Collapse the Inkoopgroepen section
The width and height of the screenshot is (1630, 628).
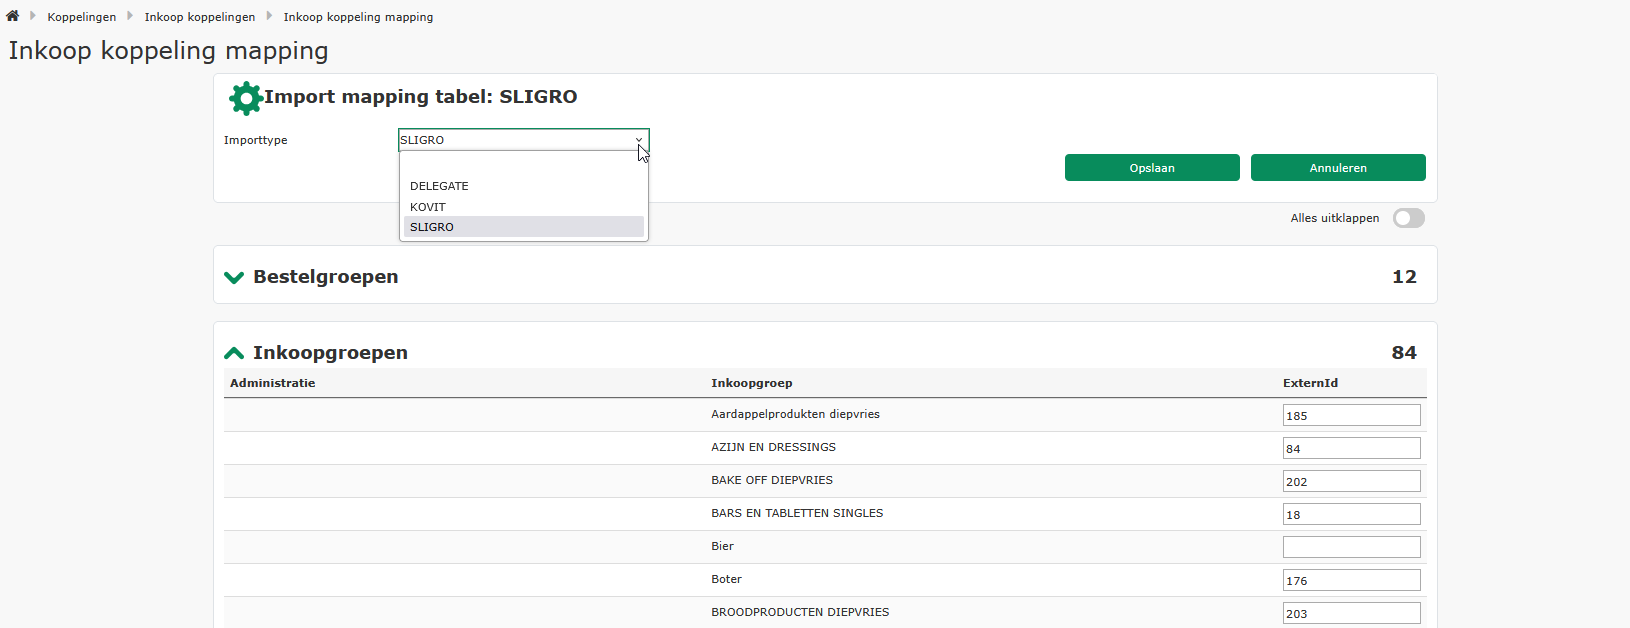click(234, 353)
